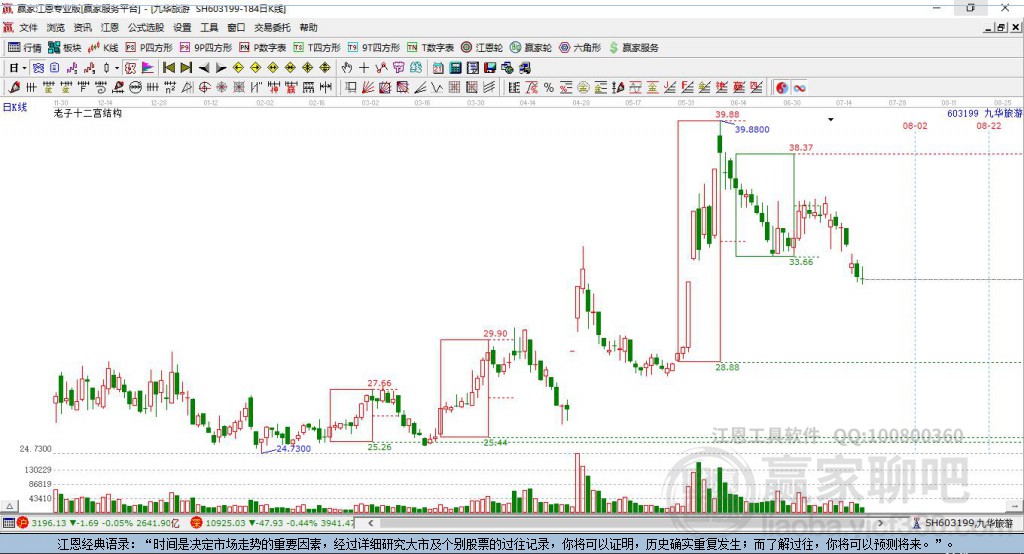Open the P数字表 number table
The height and width of the screenshot is (554, 1024).
pos(263,48)
